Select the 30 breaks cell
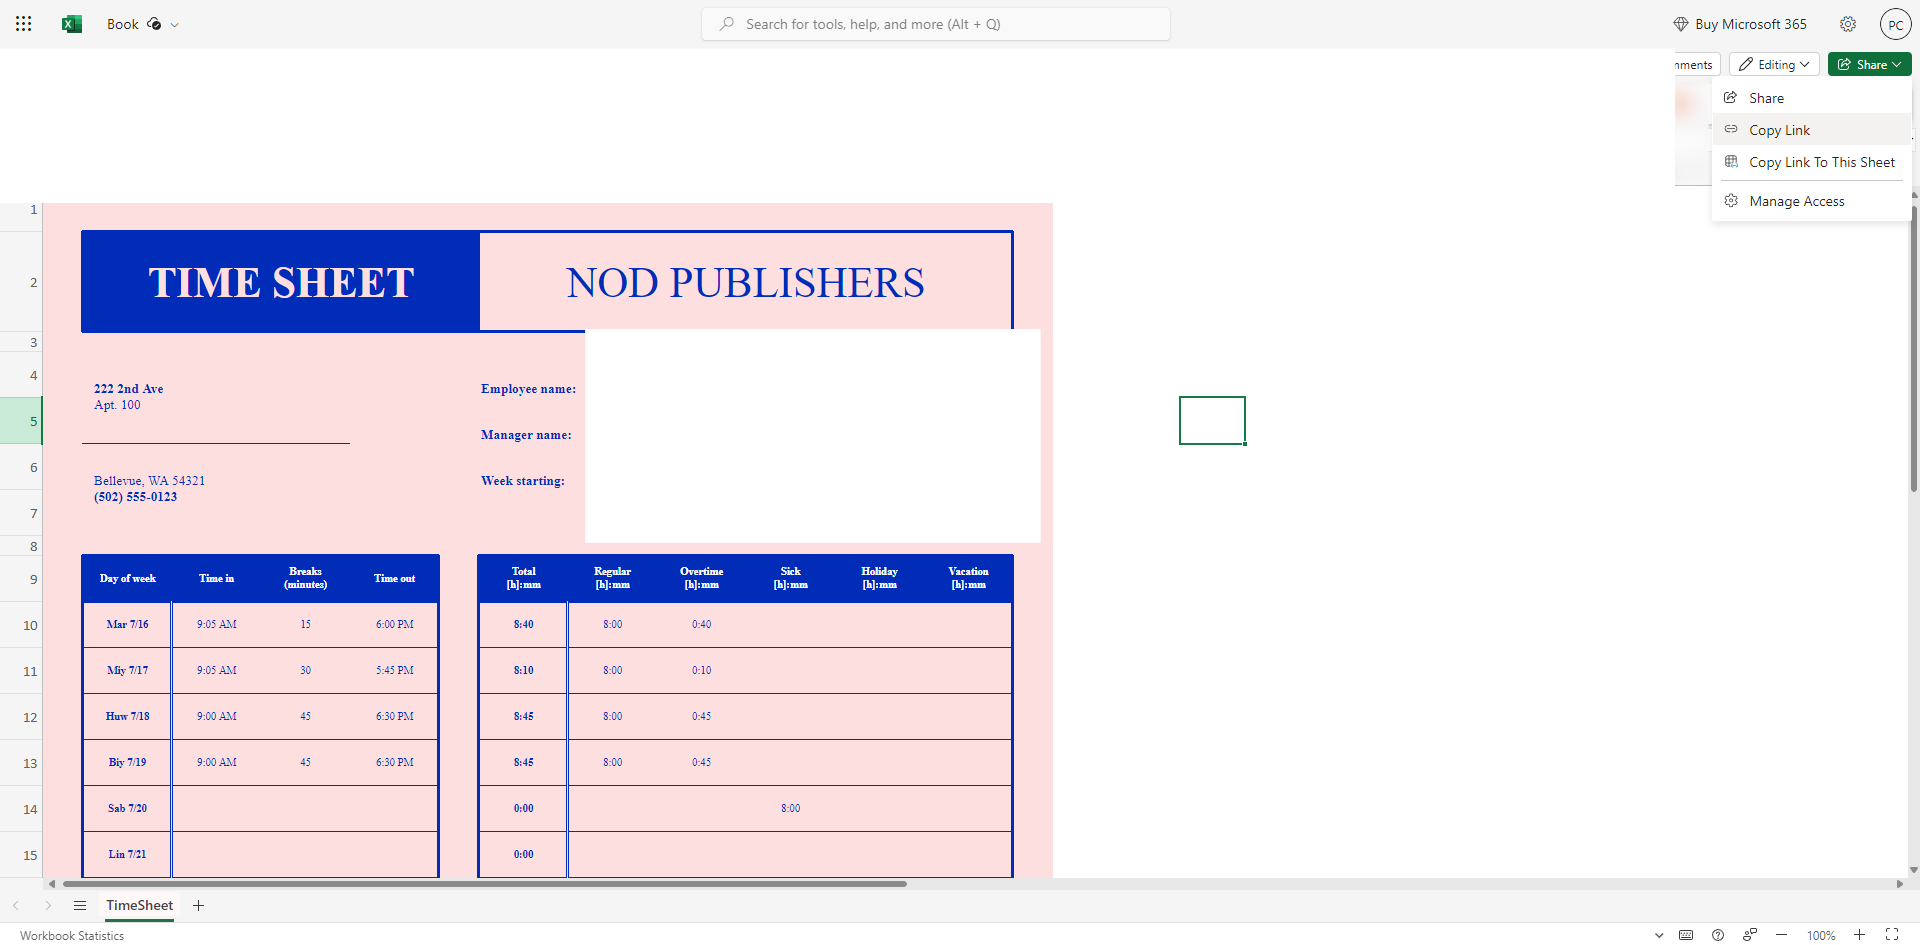1920x945 pixels. (305, 670)
